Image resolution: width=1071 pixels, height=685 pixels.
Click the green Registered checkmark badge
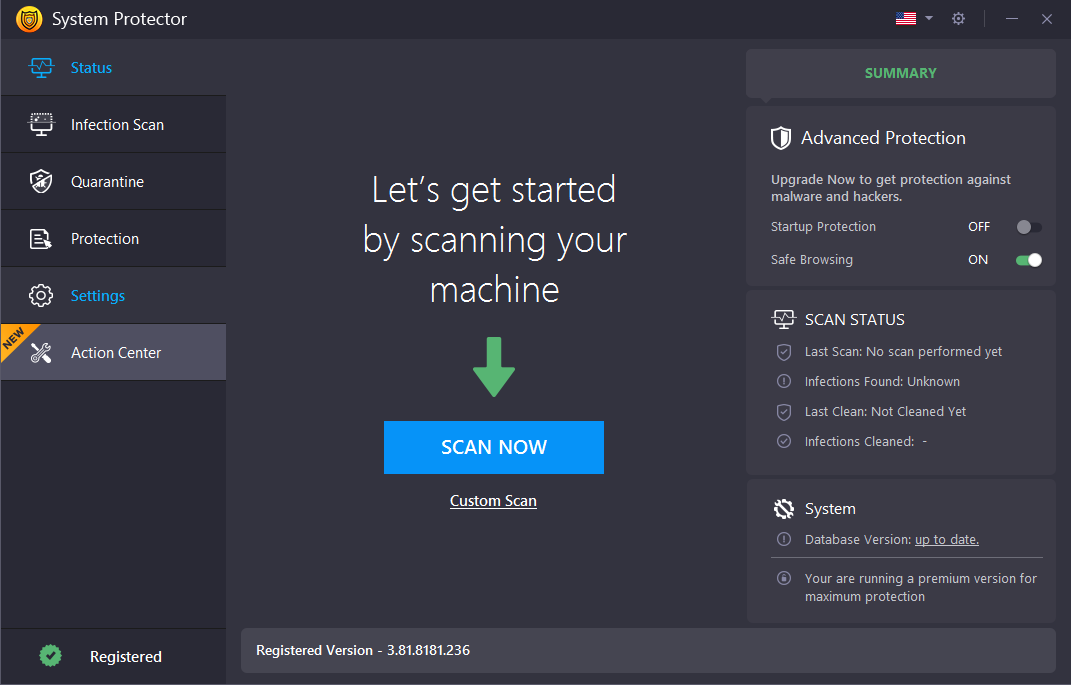coord(50,656)
